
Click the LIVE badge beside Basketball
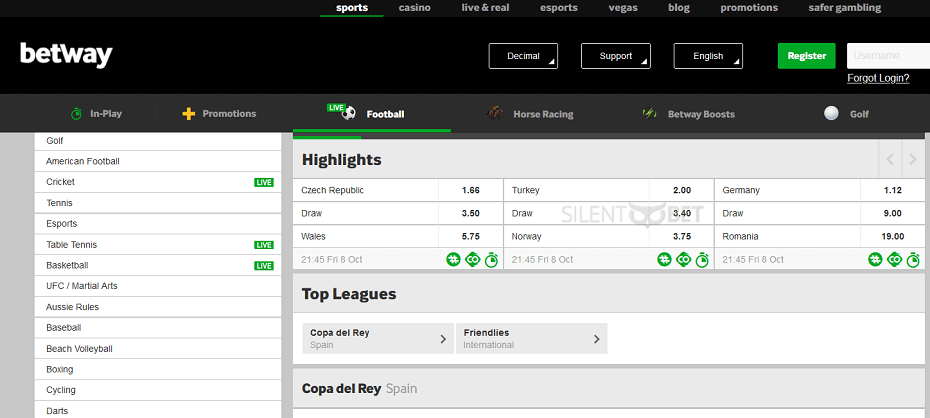point(264,266)
